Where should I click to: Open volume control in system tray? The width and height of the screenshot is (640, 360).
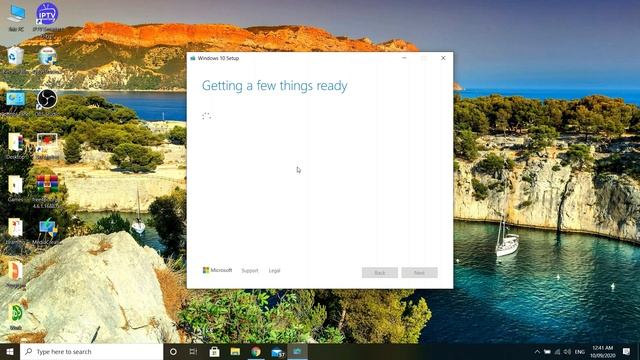[x=567, y=352]
